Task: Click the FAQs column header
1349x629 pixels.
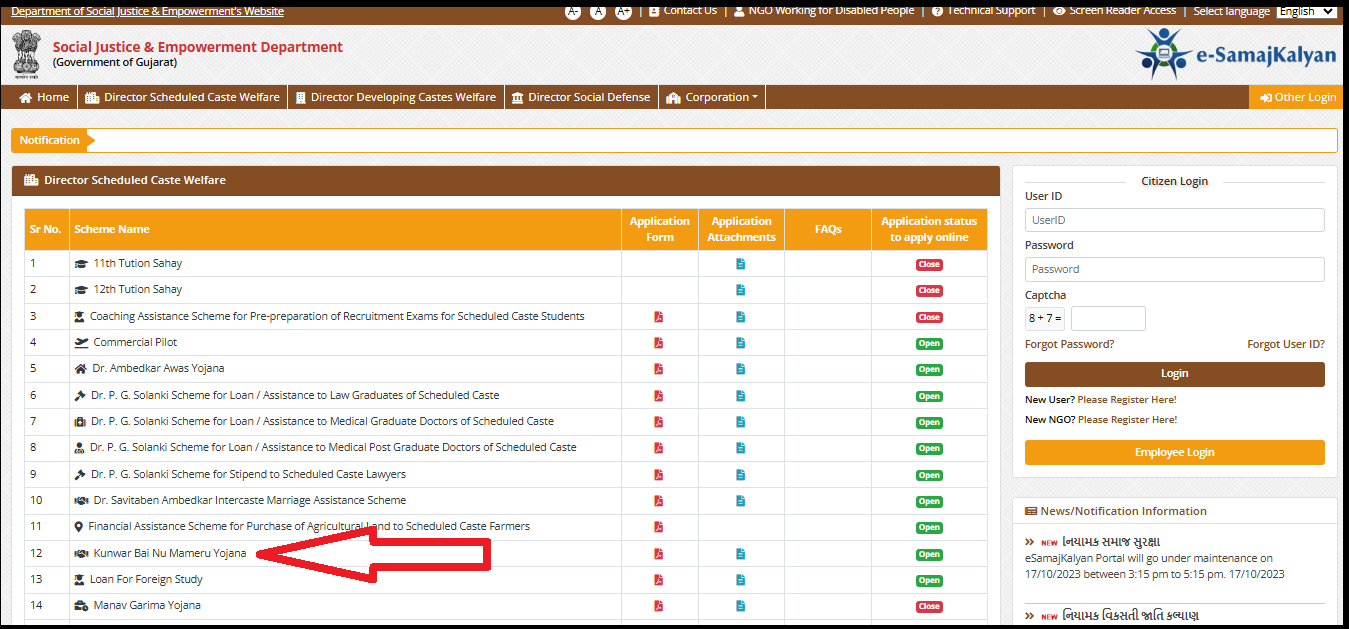Action: click(828, 229)
